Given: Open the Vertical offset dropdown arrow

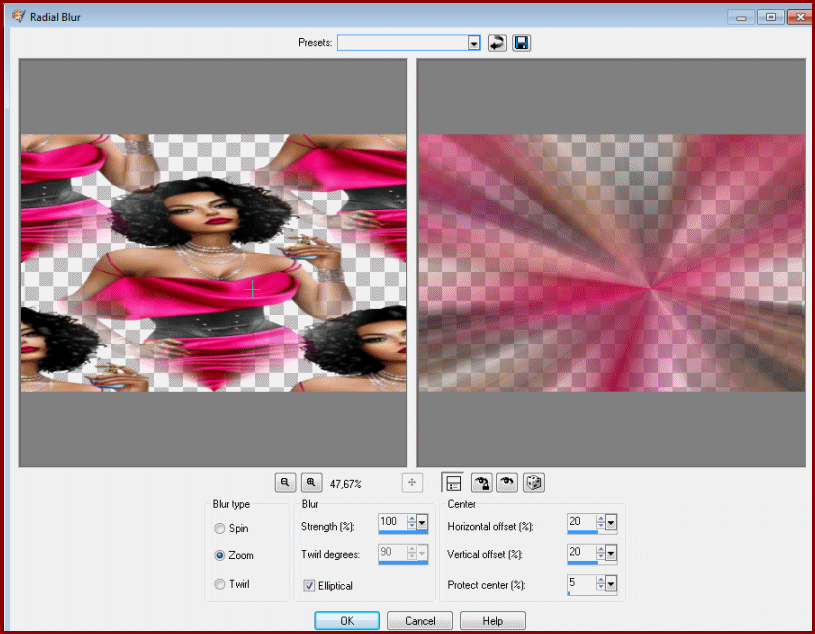Looking at the screenshot, I should pos(611,553).
